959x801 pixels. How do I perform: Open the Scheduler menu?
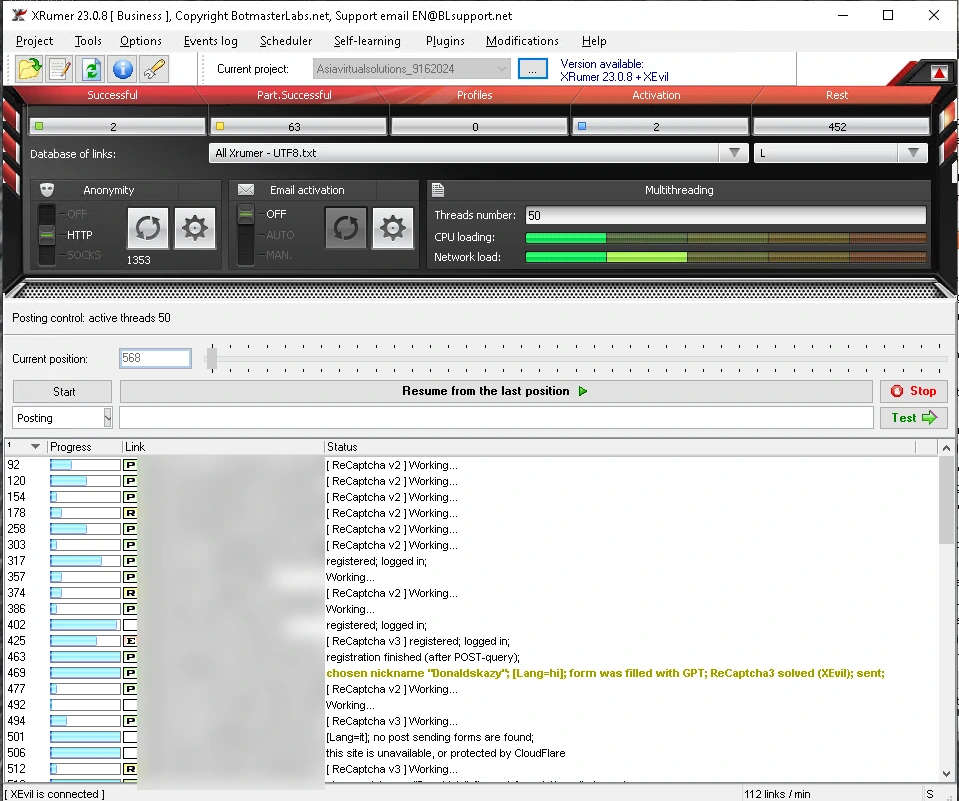coord(286,41)
